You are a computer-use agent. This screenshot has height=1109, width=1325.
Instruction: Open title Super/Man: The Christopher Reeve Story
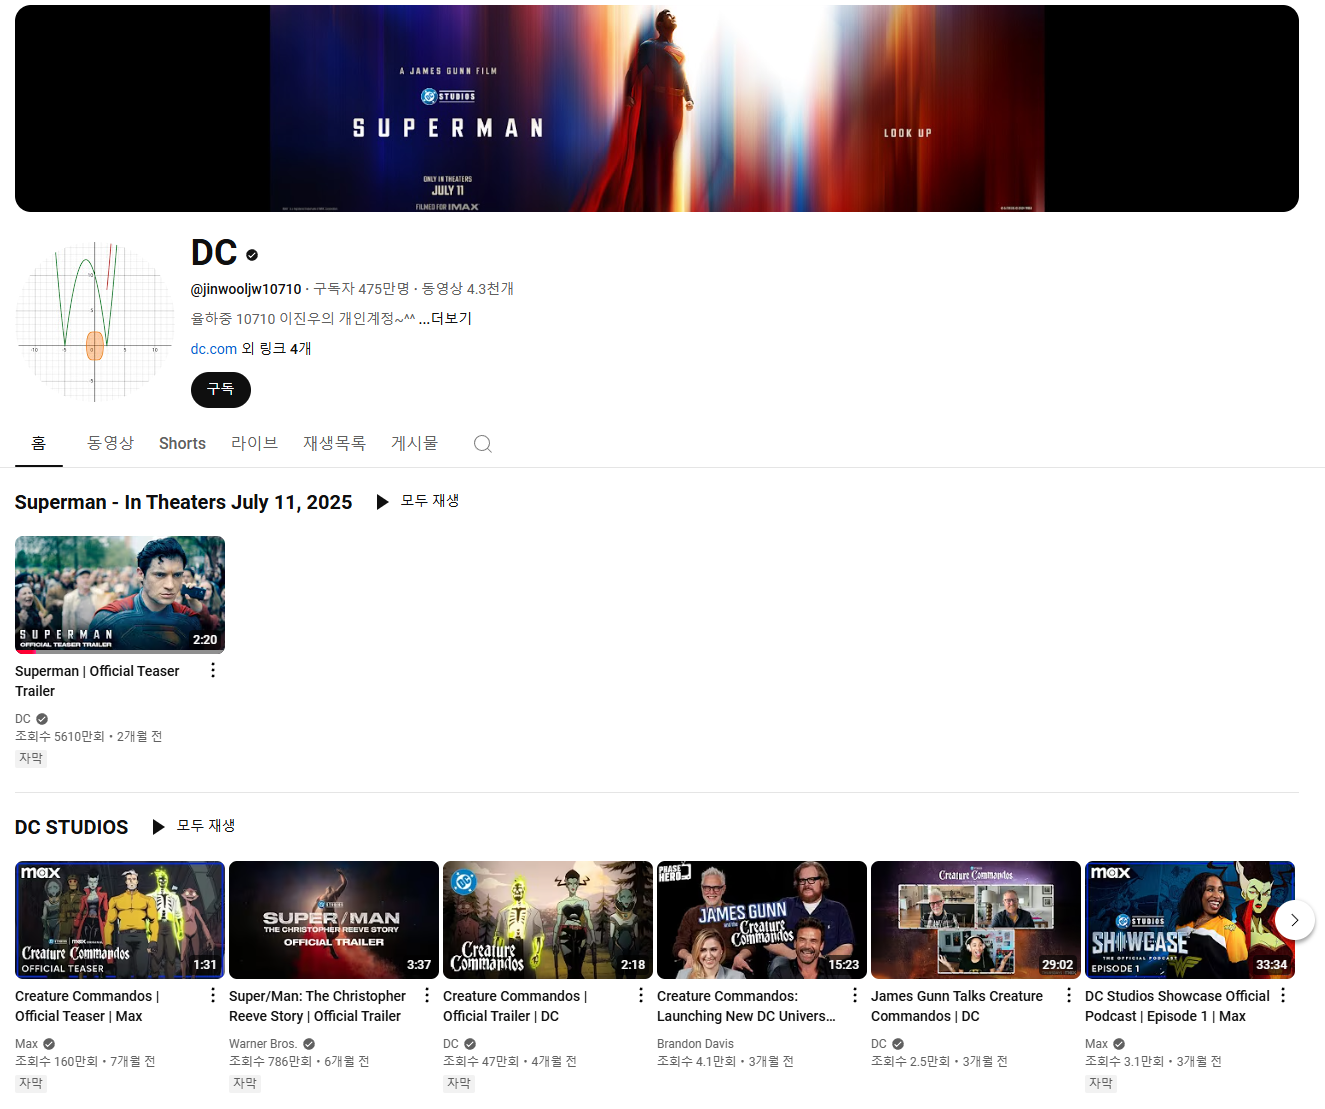click(317, 1006)
